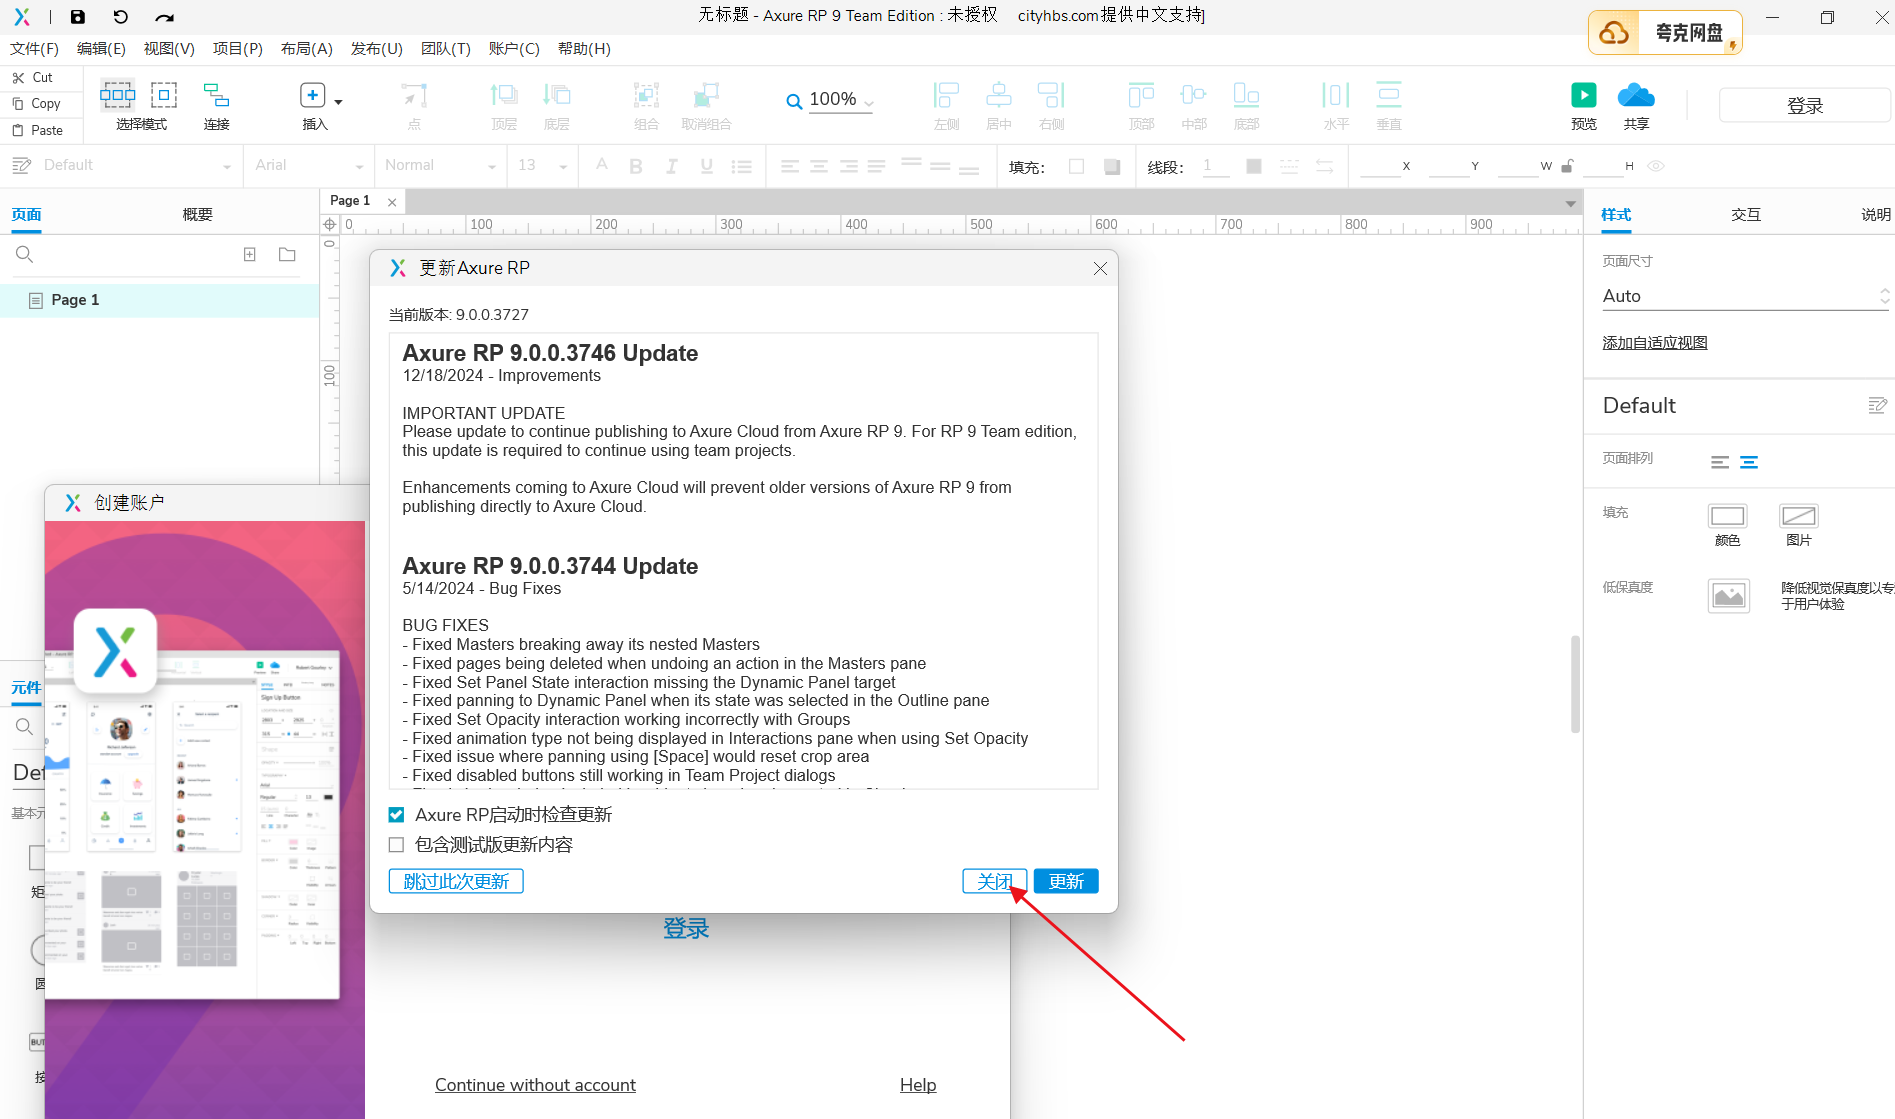Close the 更新Axure RP dialog with X
Viewport: 1895px width, 1119px height.
[1100, 268]
